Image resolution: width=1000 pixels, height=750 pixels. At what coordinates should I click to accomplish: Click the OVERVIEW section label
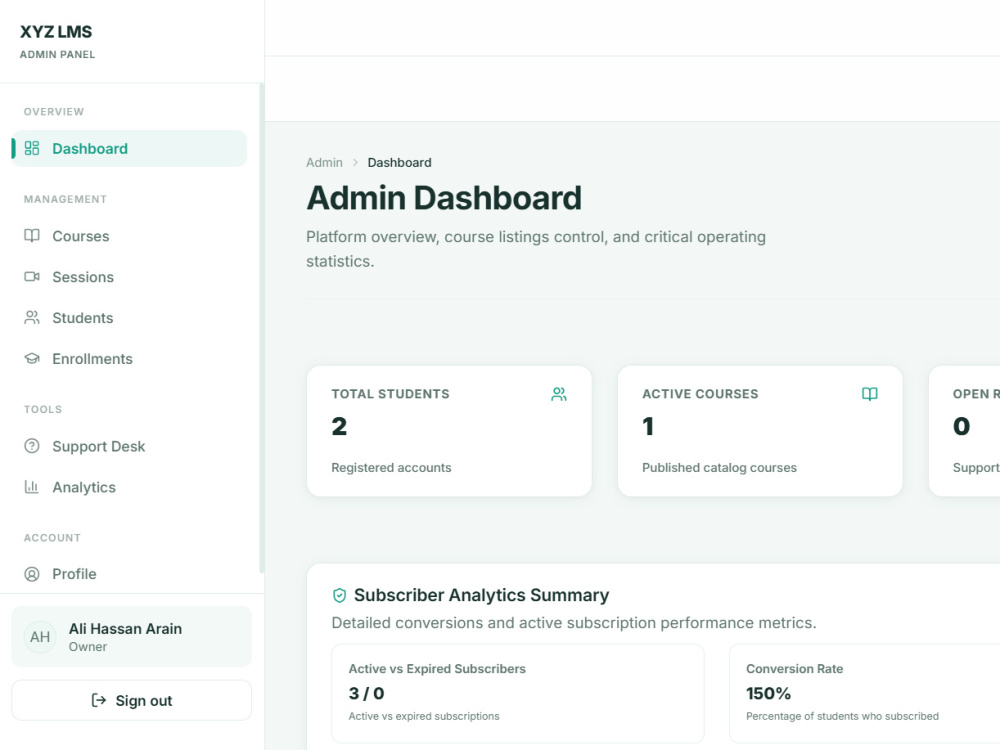click(54, 112)
